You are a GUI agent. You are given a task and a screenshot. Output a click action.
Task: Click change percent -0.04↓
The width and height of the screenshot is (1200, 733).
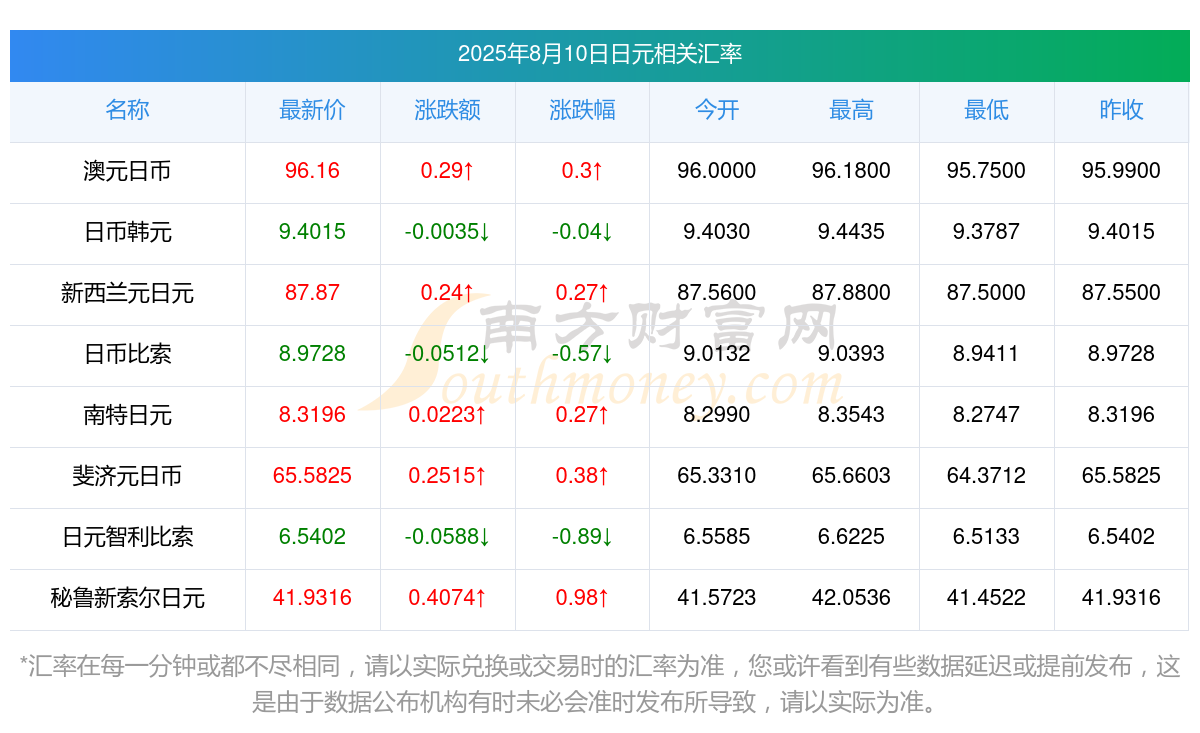click(582, 232)
